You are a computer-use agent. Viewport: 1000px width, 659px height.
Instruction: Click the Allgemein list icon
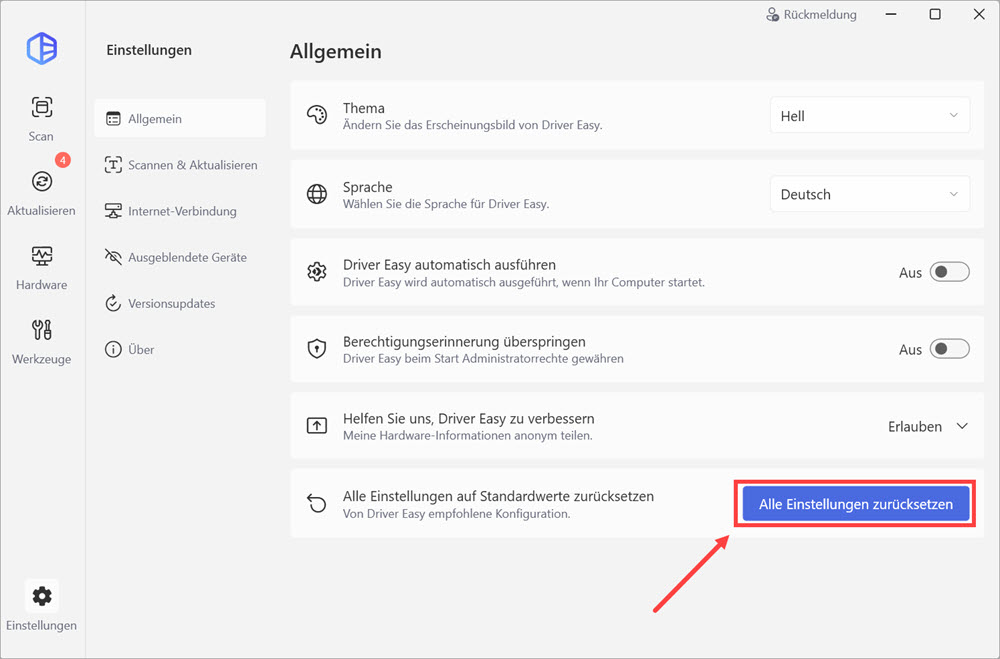click(114, 119)
